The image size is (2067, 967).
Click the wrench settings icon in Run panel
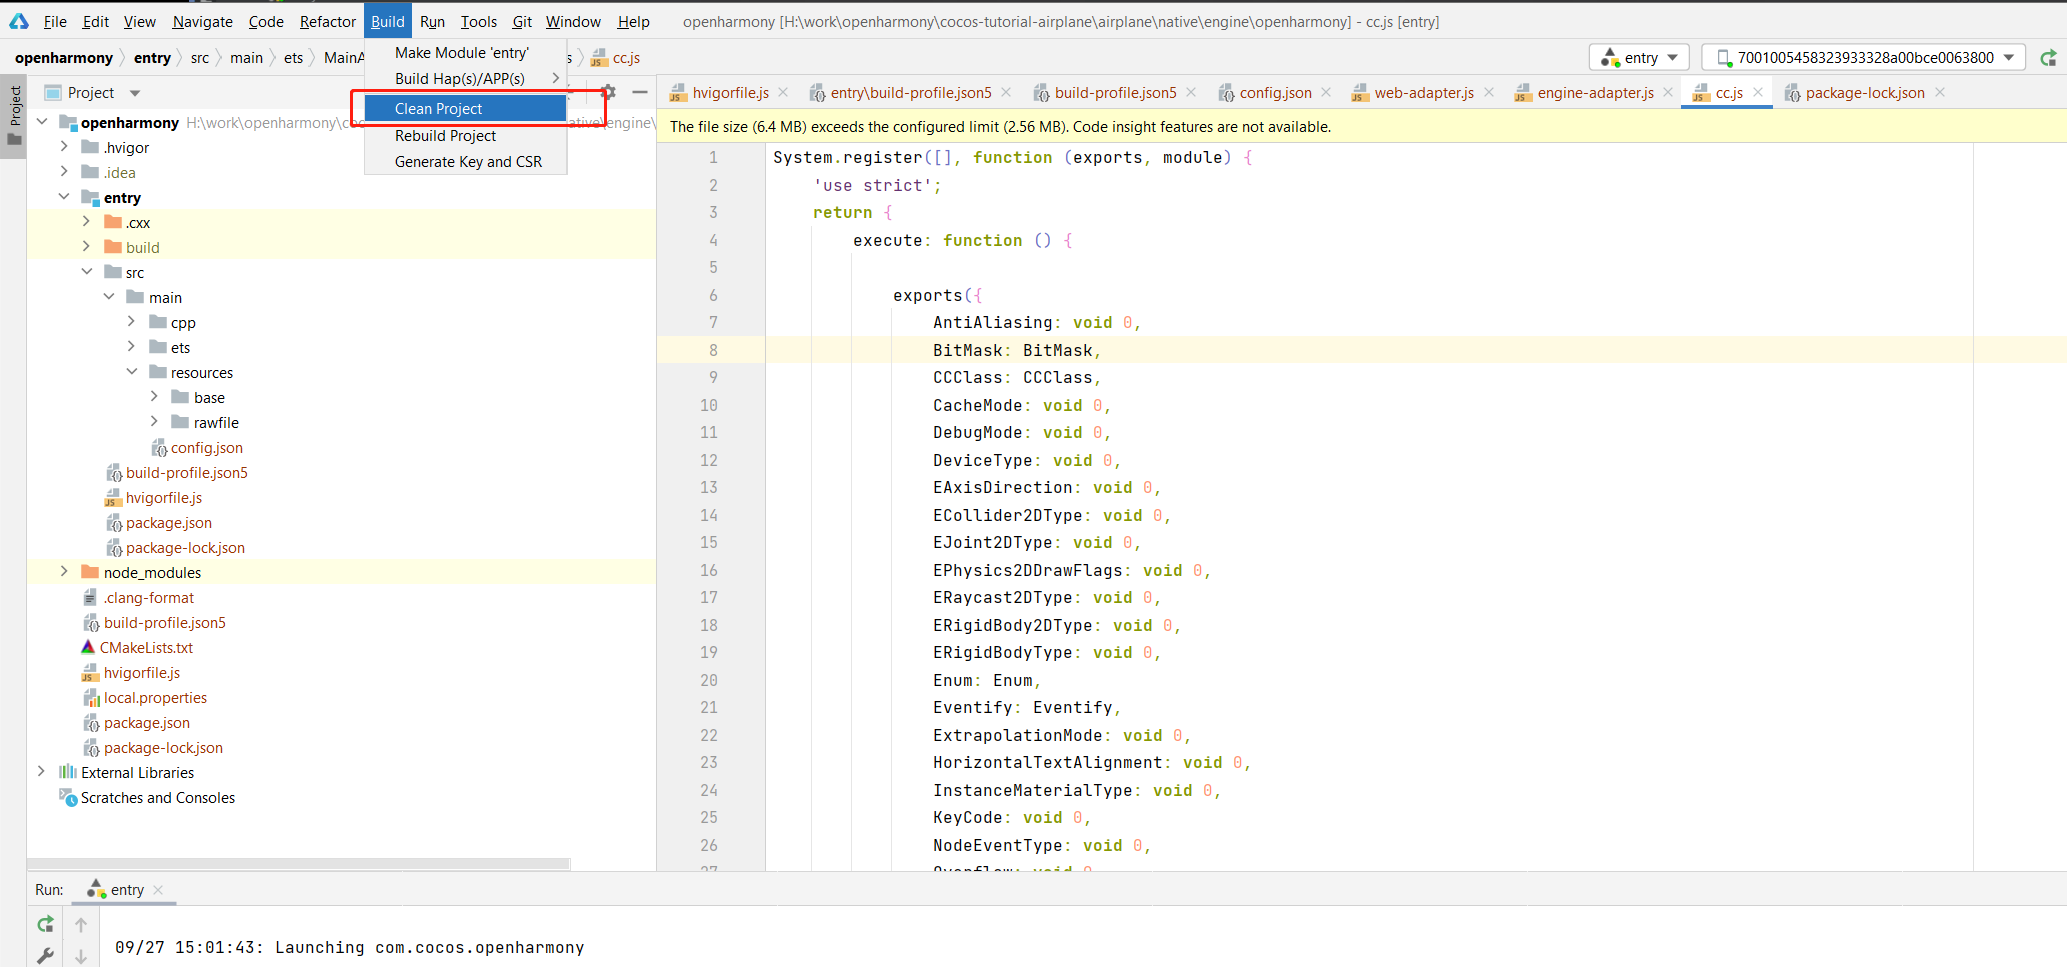[x=45, y=956]
